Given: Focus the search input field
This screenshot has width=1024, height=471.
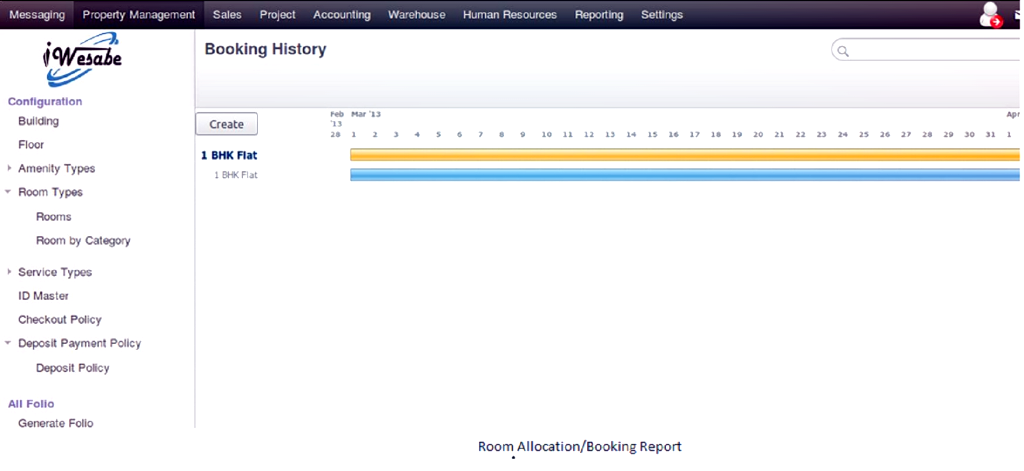Looking at the screenshot, I should pos(930,51).
